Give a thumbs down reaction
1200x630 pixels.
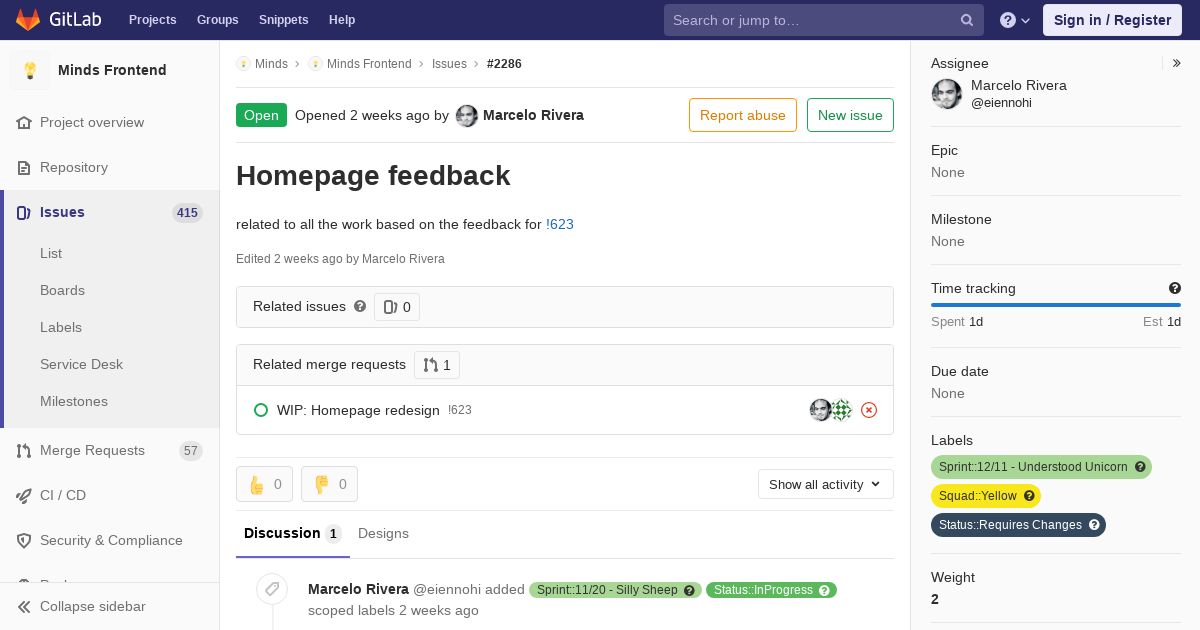[329, 484]
